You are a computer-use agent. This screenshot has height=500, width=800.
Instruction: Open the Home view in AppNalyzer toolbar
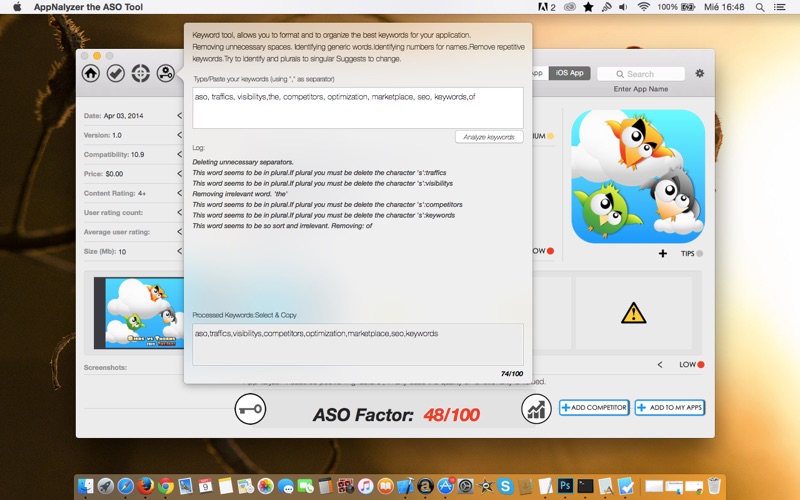coord(91,73)
